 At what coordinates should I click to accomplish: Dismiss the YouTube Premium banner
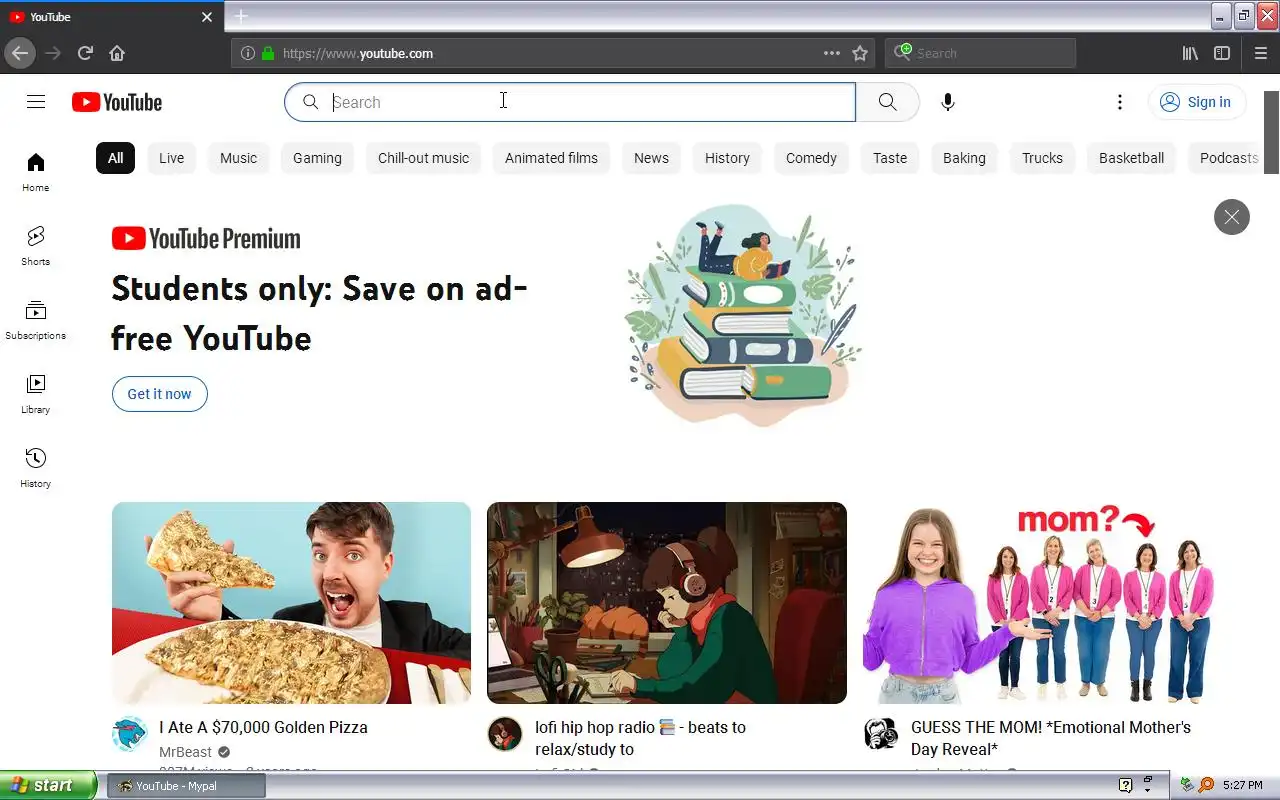1232,217
